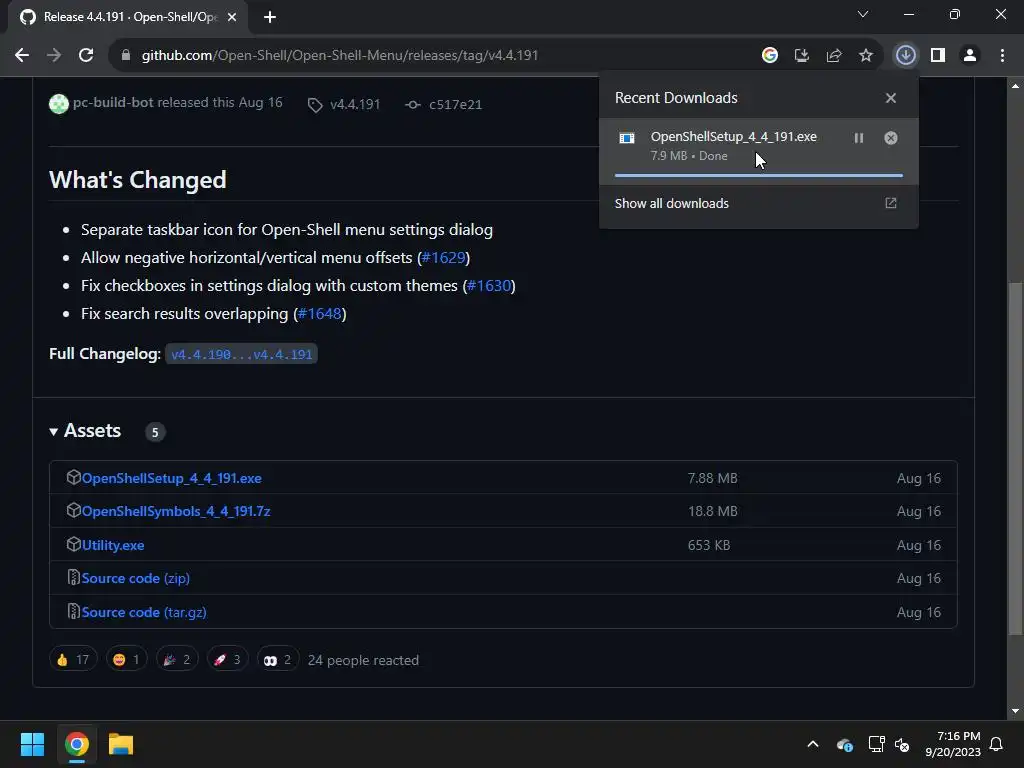The width and height of the screenshot is (1024, 768).
Task: Click Show all downloads
Action: pyautogui.click(x=671, y=204)
